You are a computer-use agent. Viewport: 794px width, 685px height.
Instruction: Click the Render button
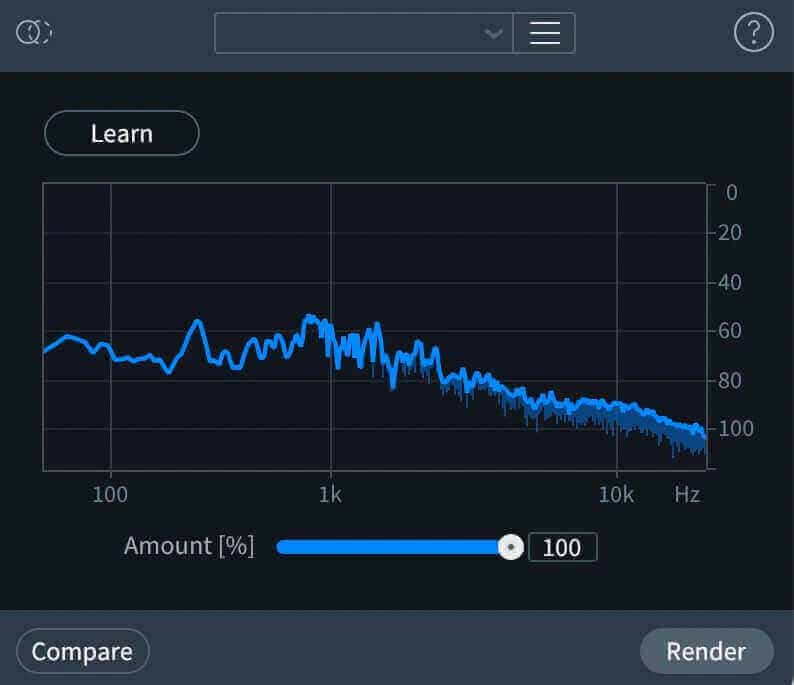coord(706,651)
